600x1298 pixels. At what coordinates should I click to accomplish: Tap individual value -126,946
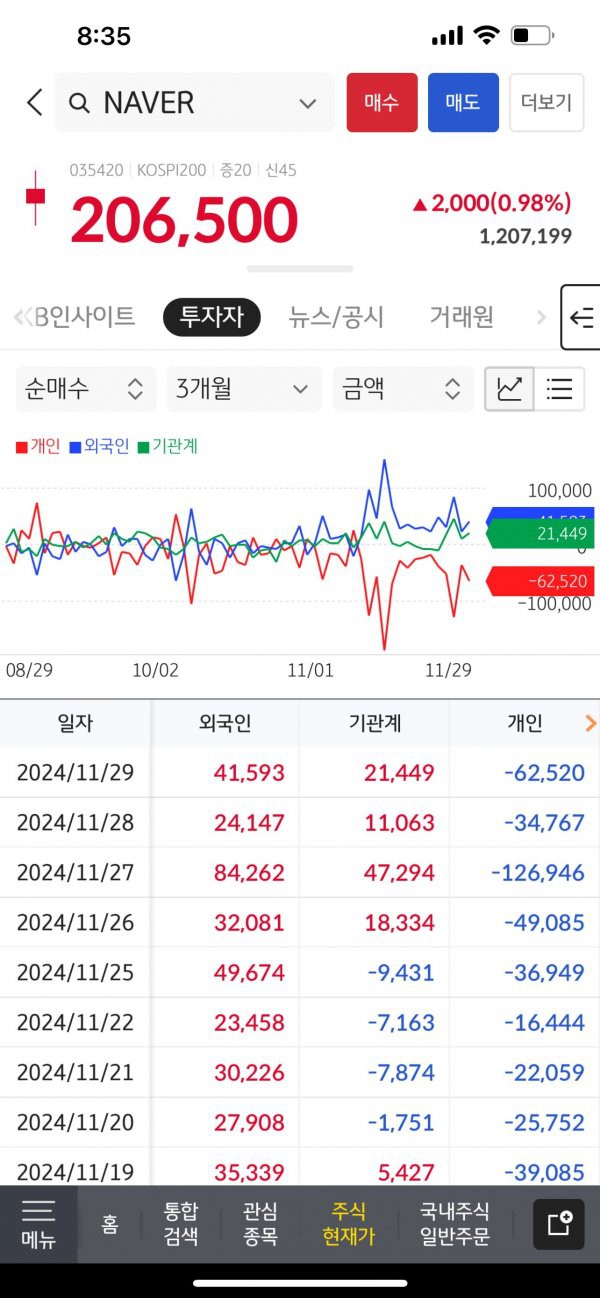(x=538, y=872)
